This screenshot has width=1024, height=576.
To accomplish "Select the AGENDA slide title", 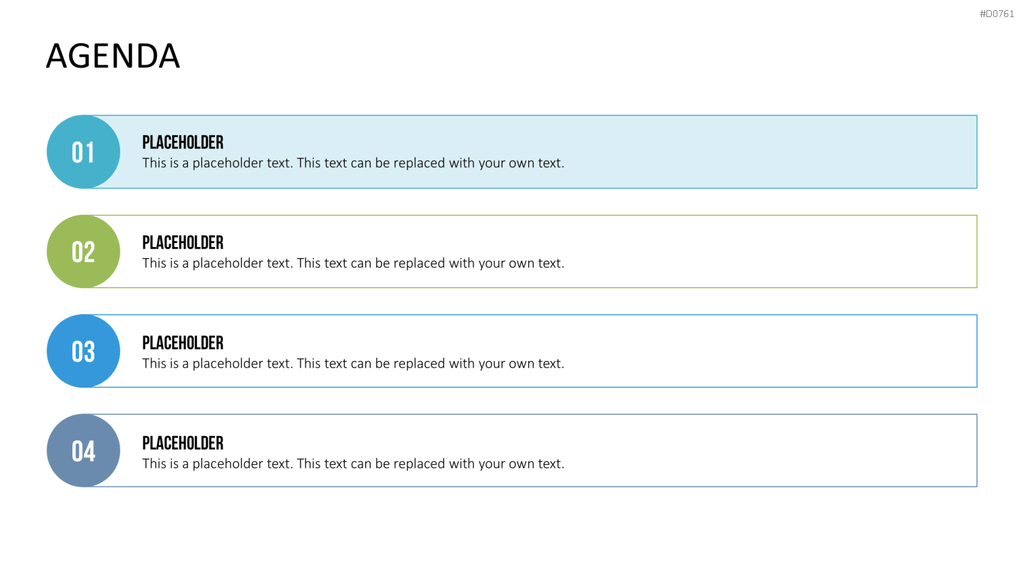I will click(113, 56).
